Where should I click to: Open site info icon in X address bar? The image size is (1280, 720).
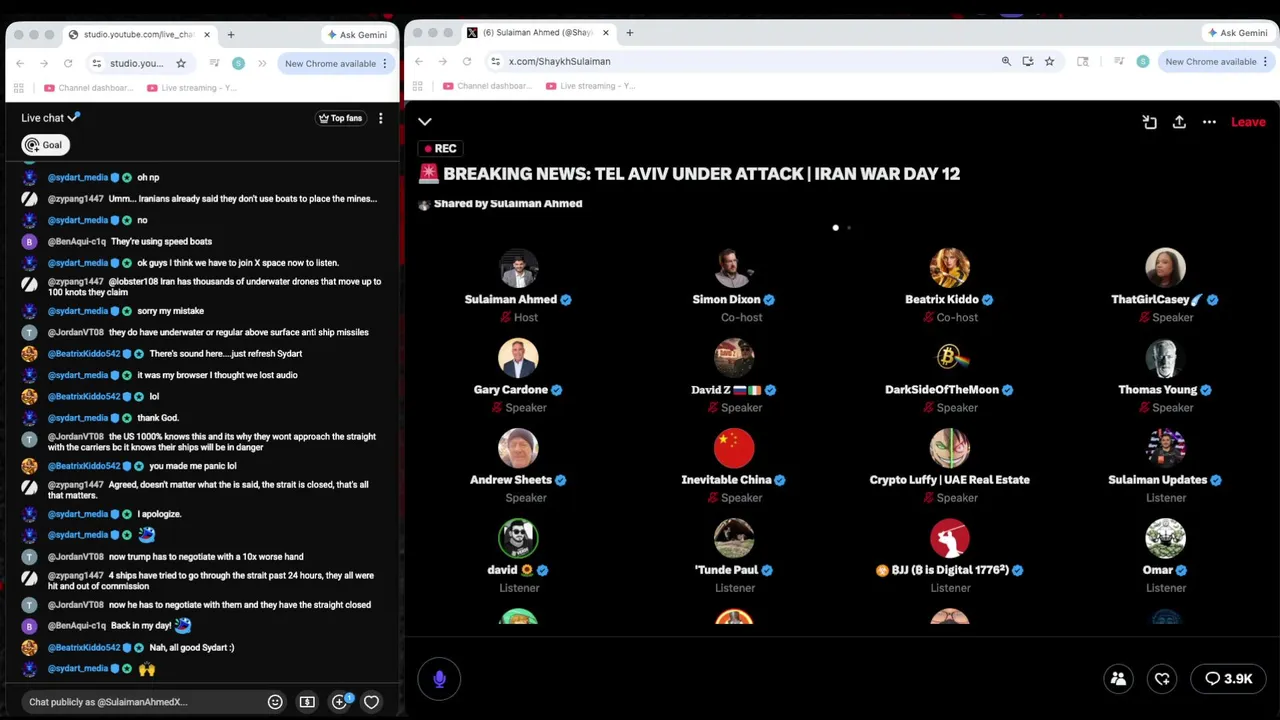495,61
